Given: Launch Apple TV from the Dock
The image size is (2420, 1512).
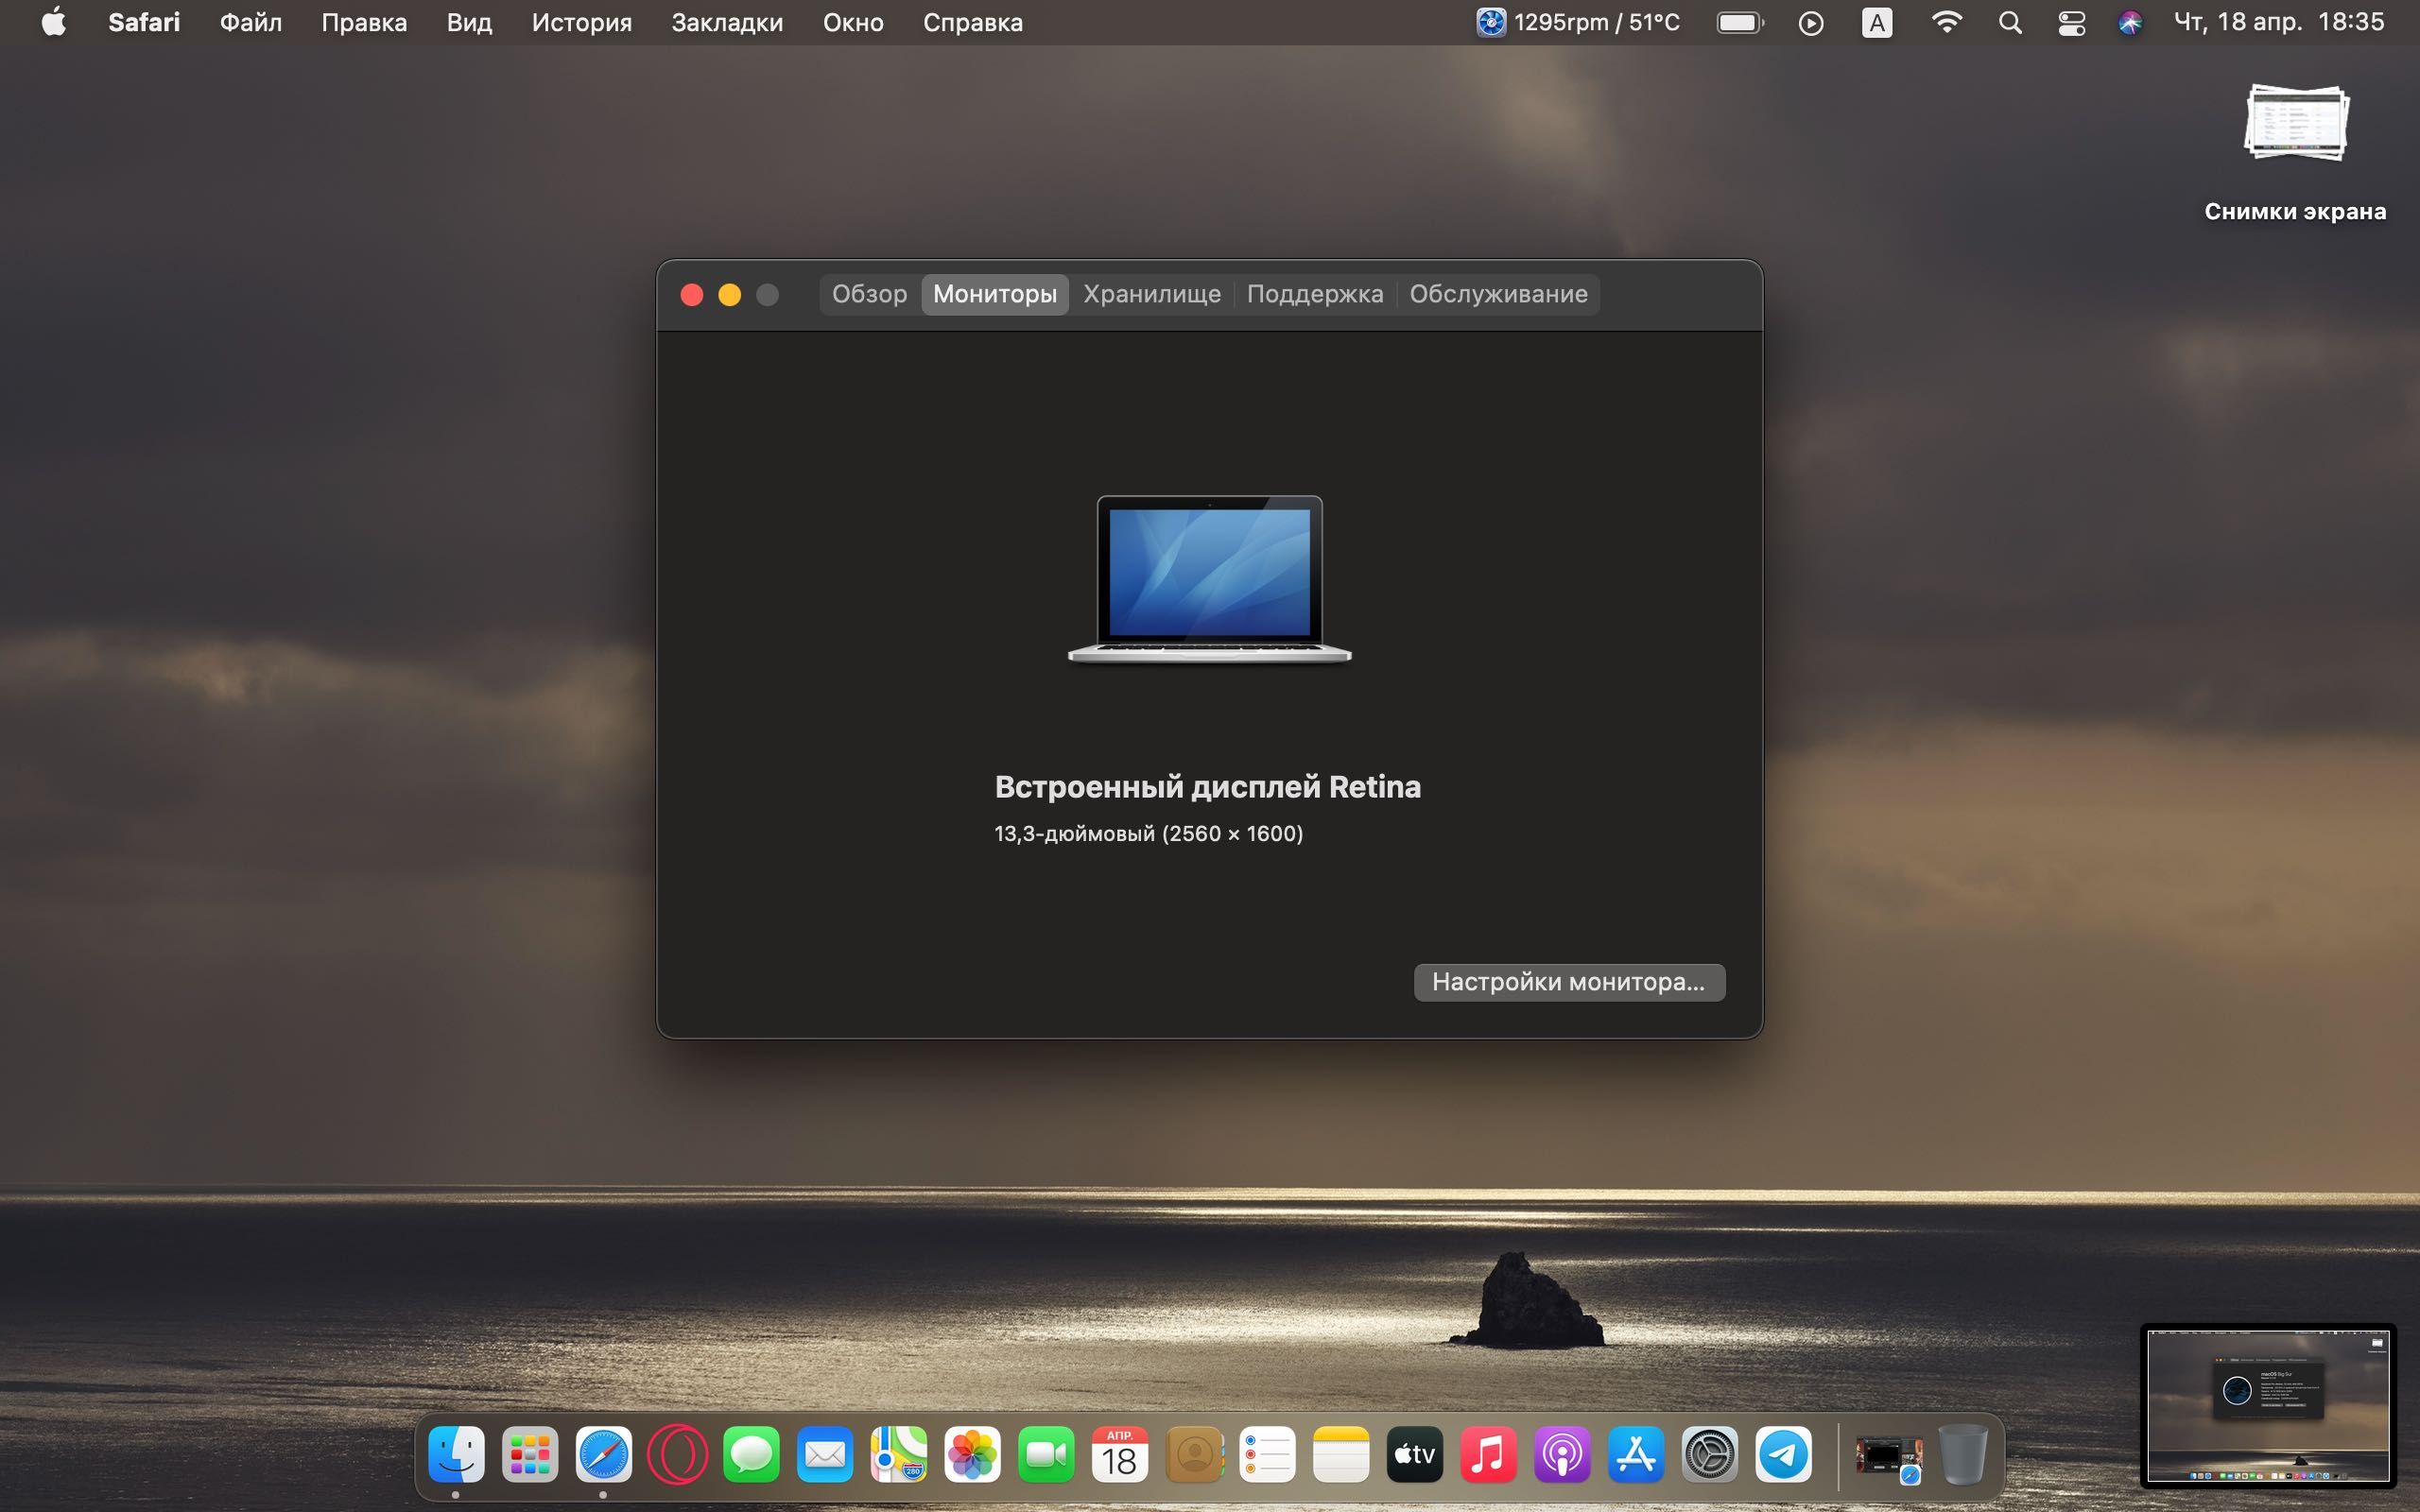Looking at the screenshot, I should click(1415, 1454).
